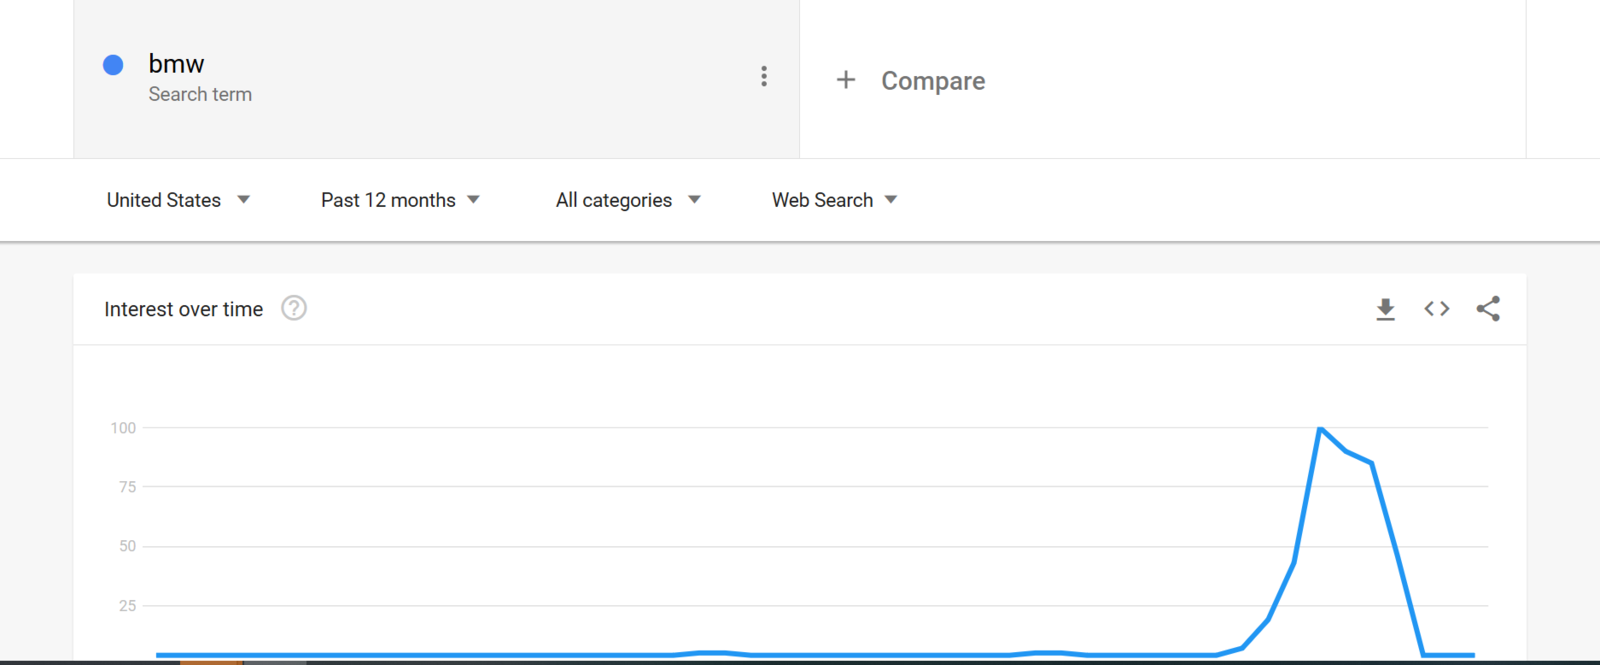The width and height of the screenshot is (1600, 665).
Task: Download the Interest over time CSV
Action: tap(1385, 309)
